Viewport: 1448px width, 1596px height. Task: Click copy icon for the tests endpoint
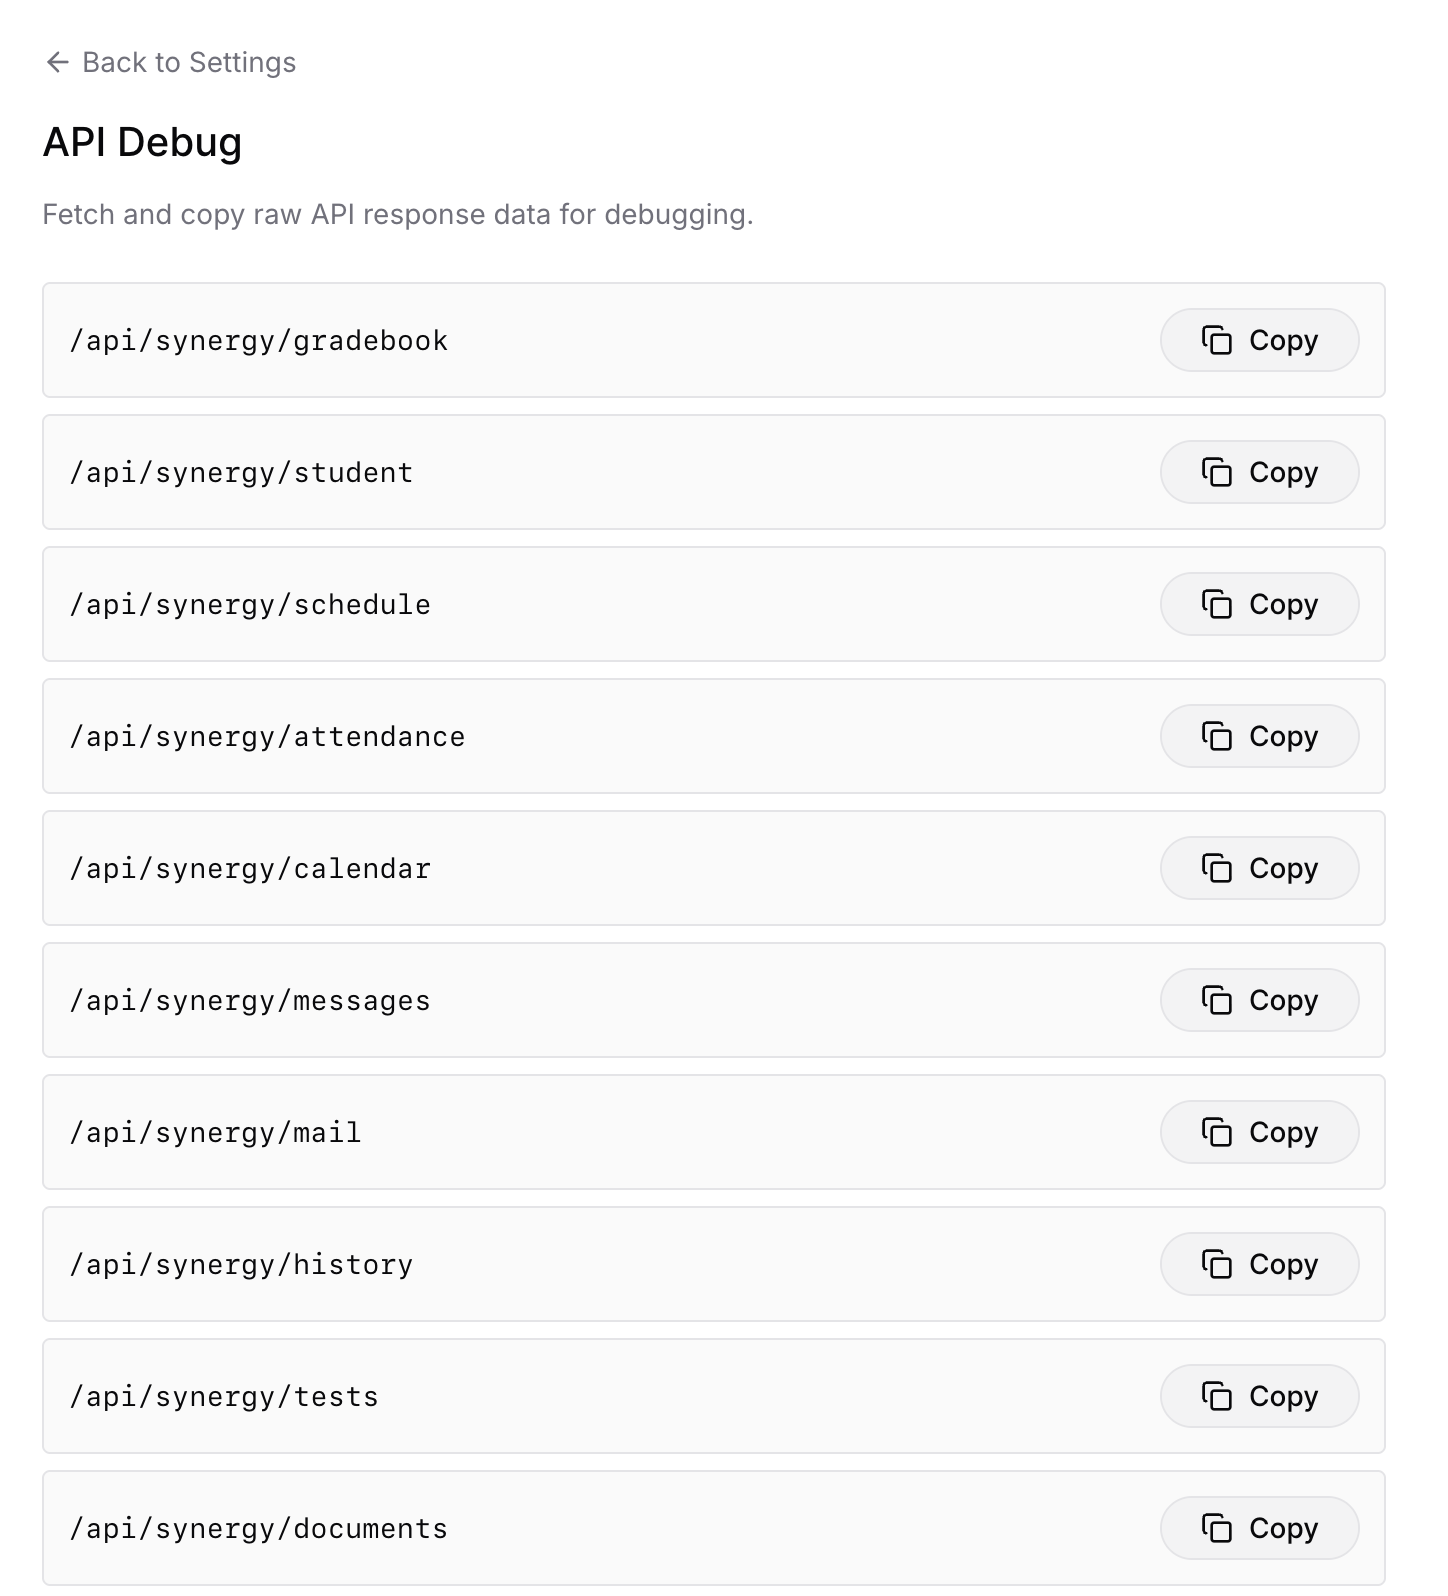[x=1216, y=1396]
